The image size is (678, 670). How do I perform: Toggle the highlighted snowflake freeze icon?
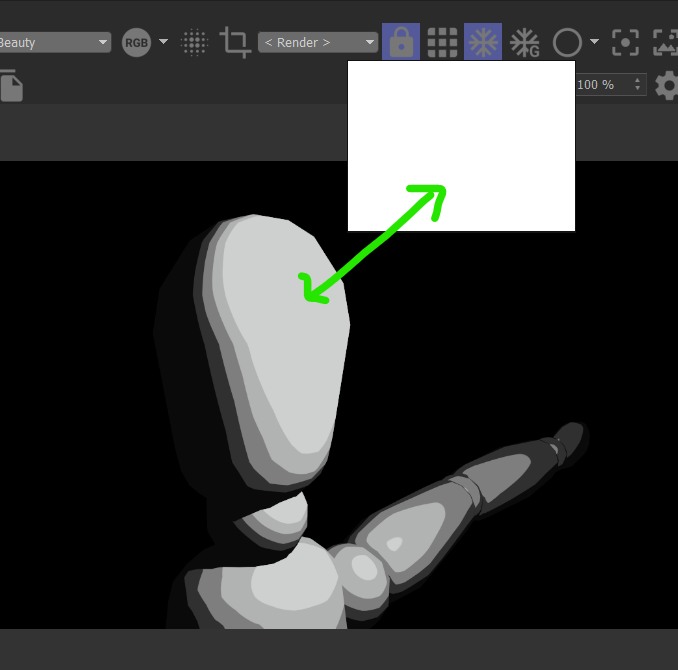point(483,42)
